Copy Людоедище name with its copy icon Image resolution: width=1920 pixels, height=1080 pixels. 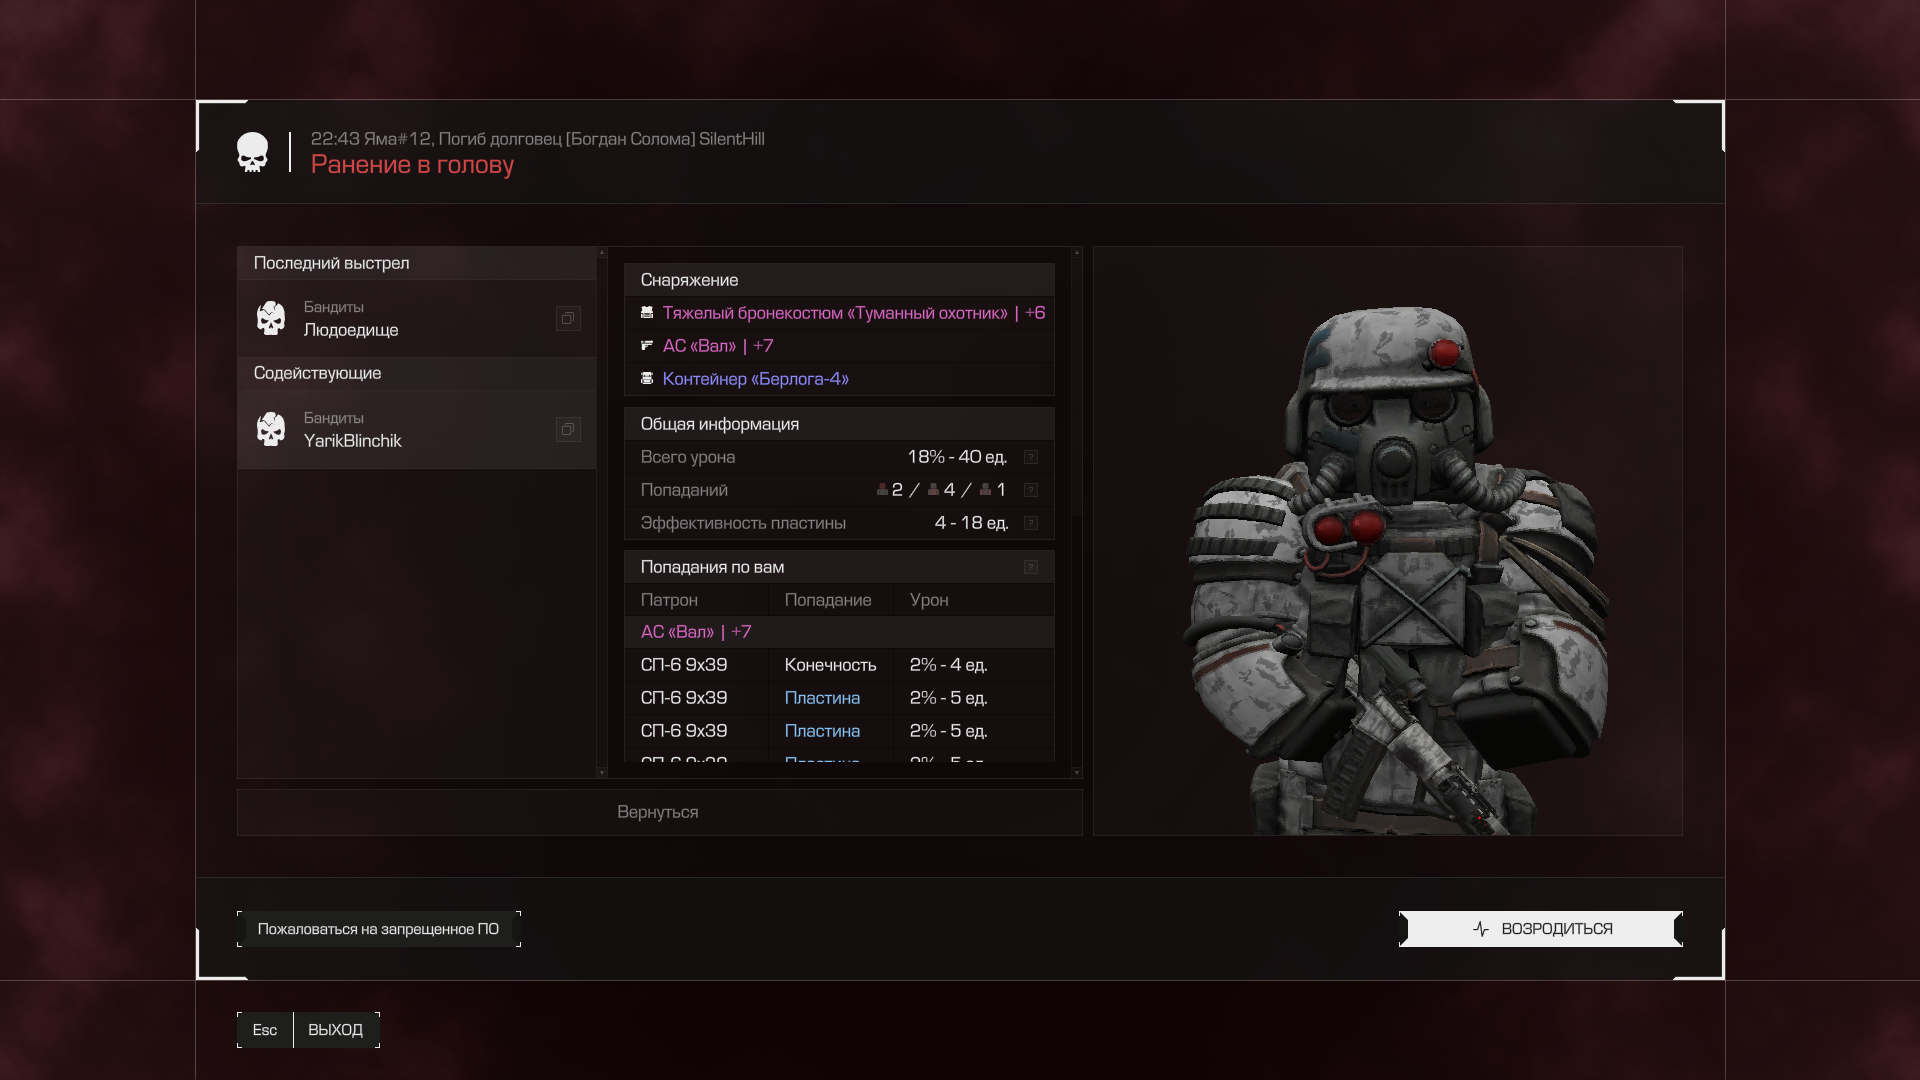point(568,318)
